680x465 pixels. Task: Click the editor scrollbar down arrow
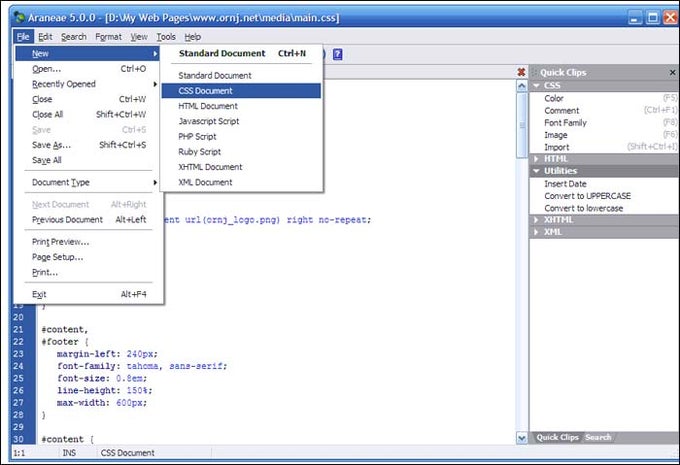point(522,438)
